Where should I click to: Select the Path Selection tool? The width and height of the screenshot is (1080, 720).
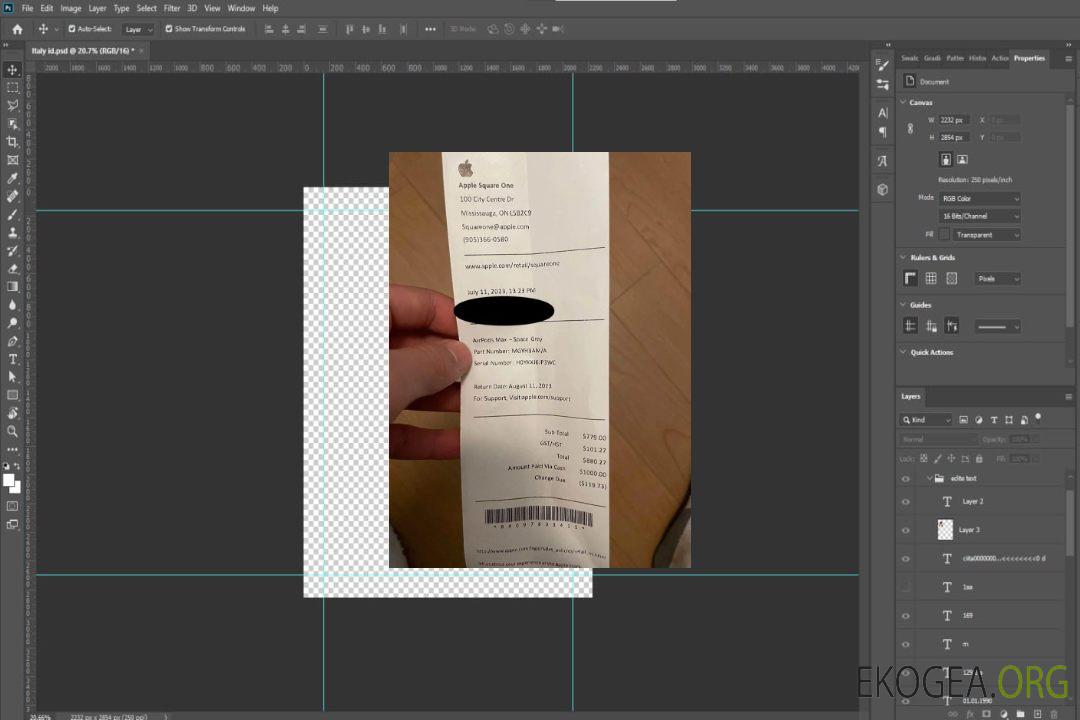pos(12,377)
